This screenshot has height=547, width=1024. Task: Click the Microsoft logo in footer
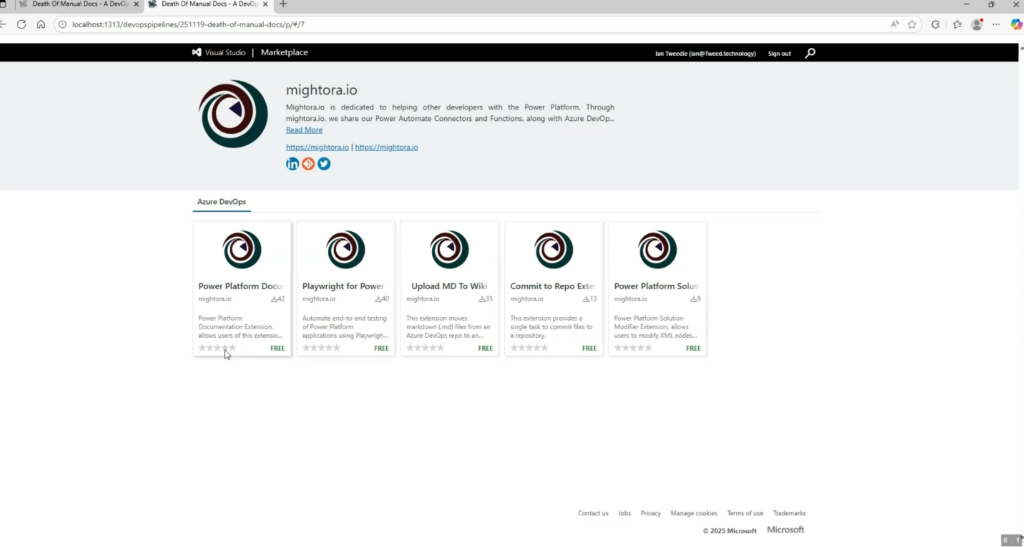click(786, 530)
